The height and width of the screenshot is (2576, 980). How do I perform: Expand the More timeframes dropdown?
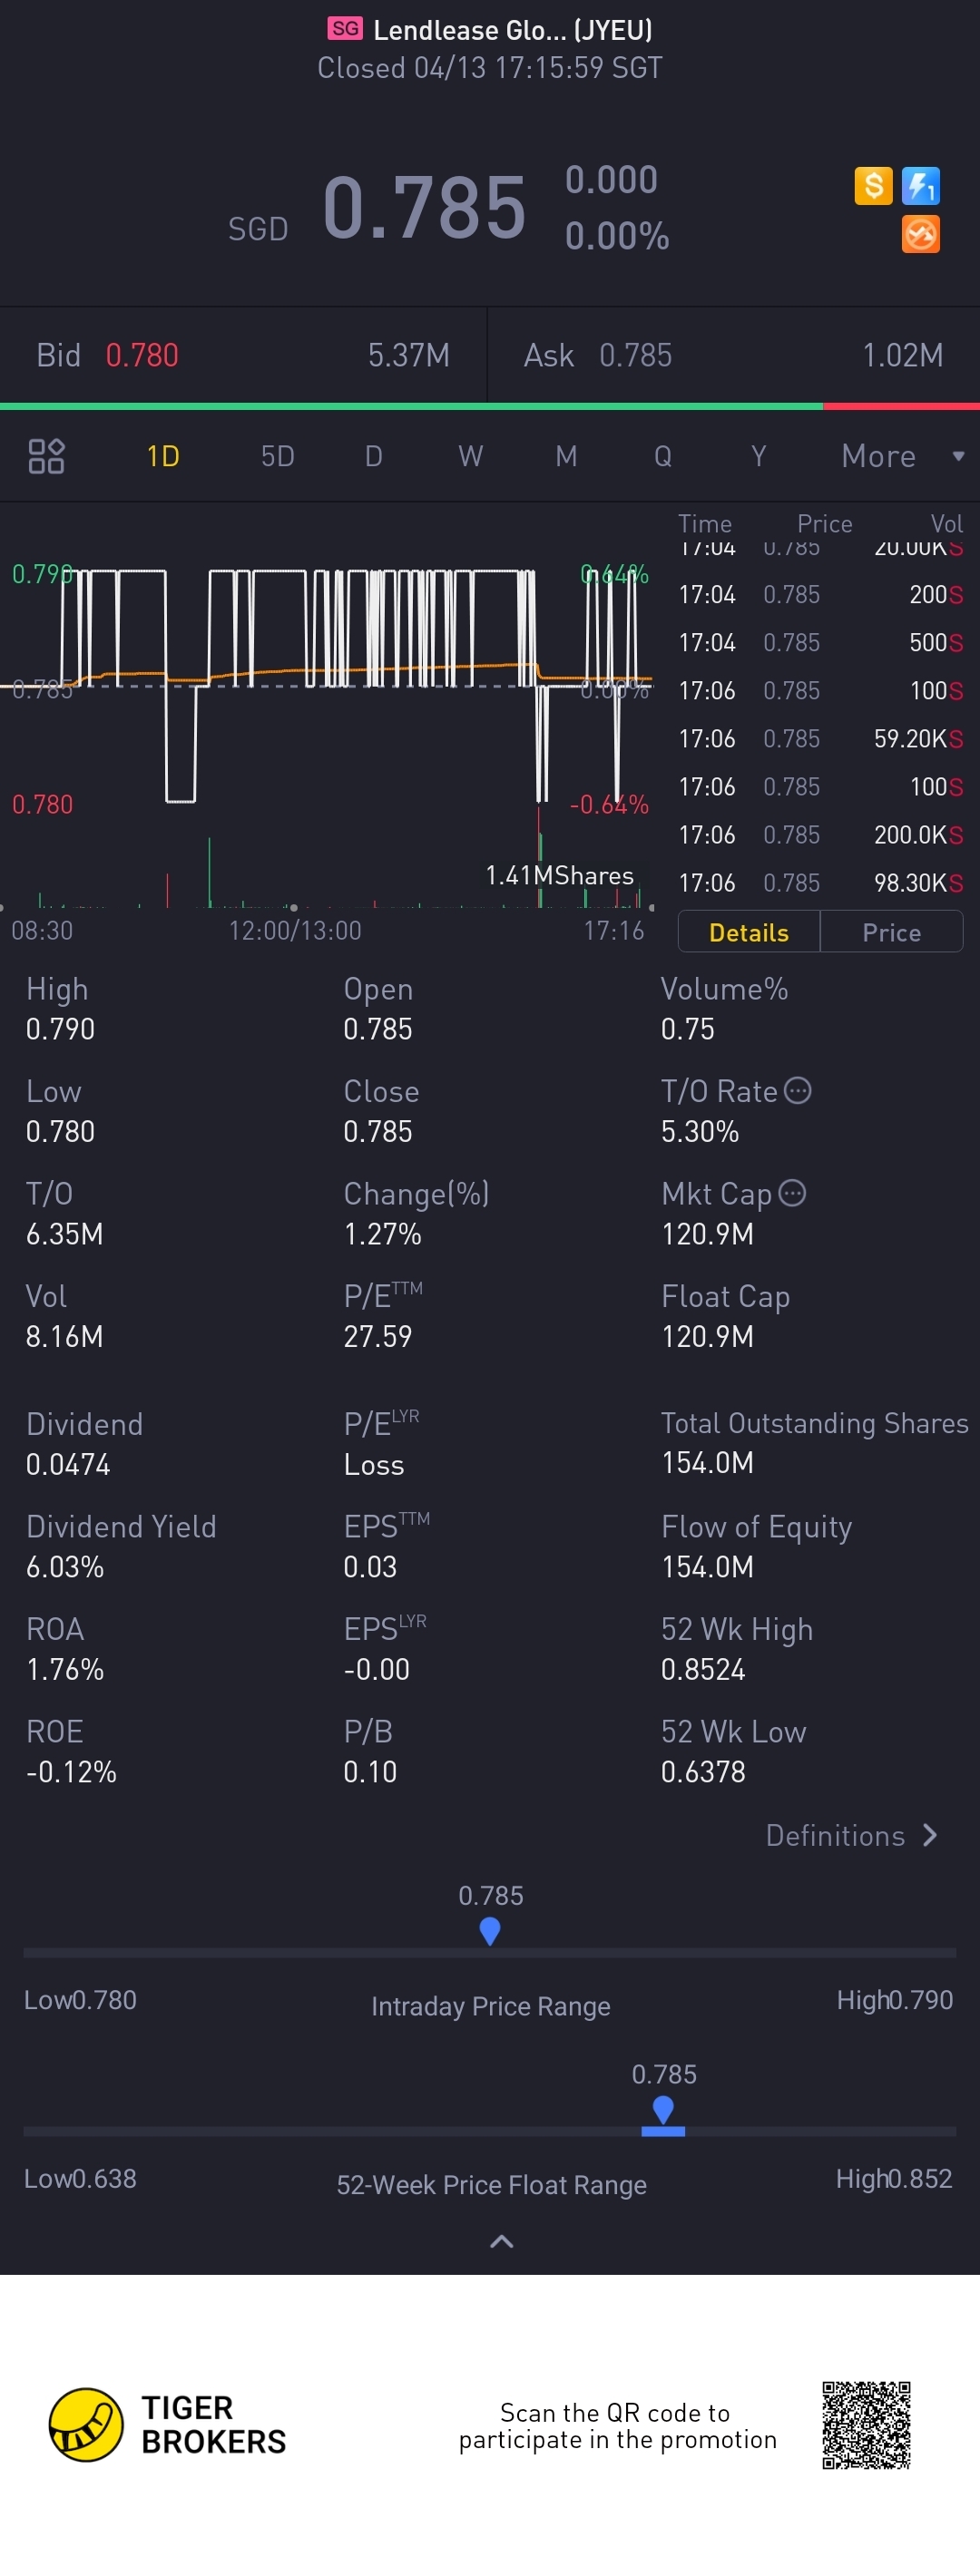click(x=902, y=456)
